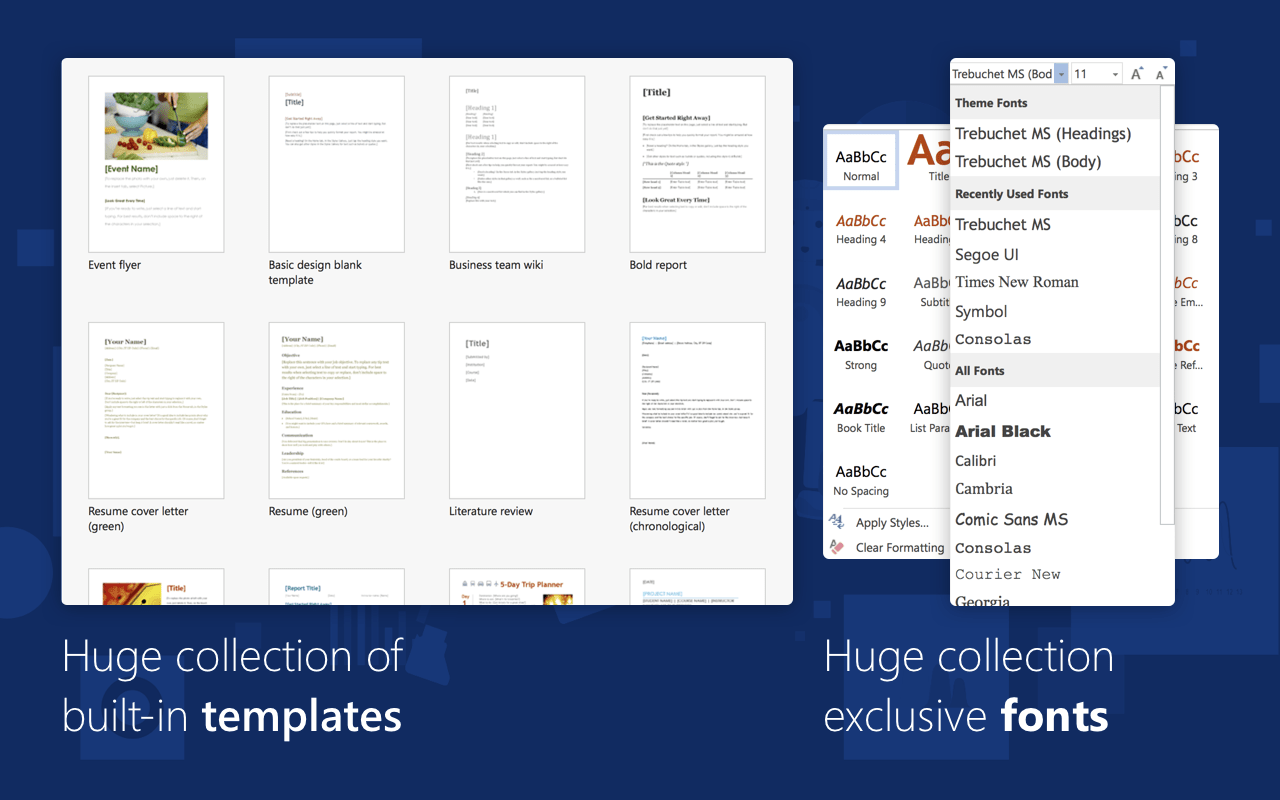Click Apply Styles... command

892,523
